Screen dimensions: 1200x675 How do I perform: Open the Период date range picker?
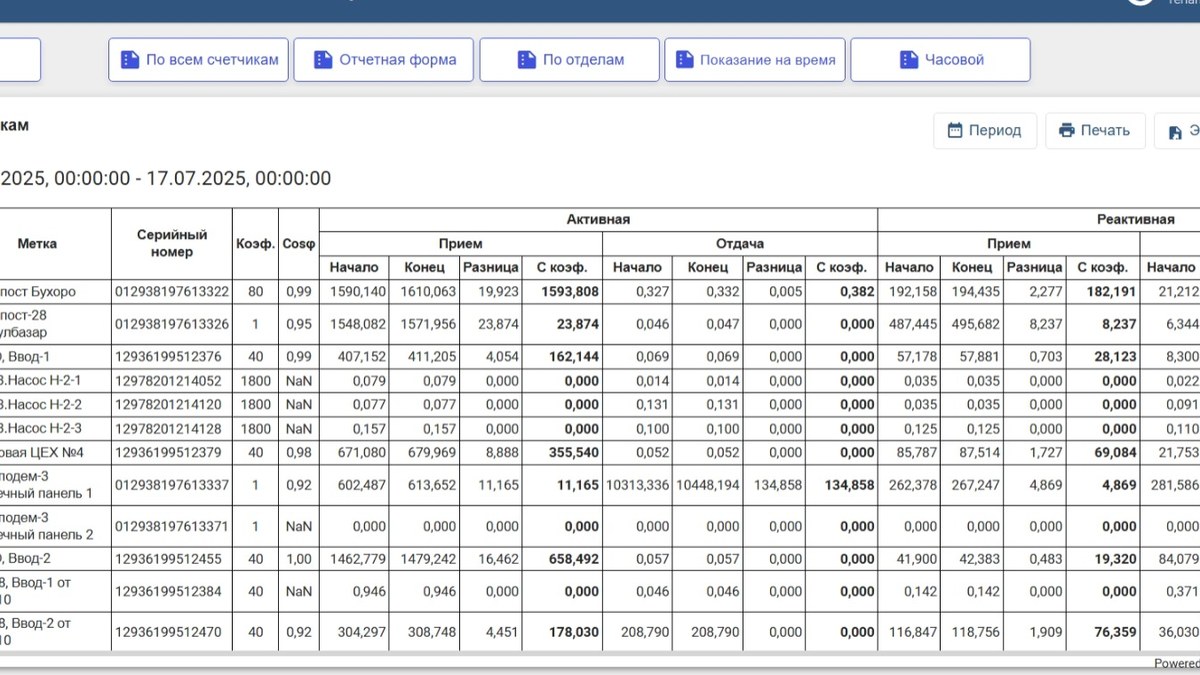(x=985, y=130)
